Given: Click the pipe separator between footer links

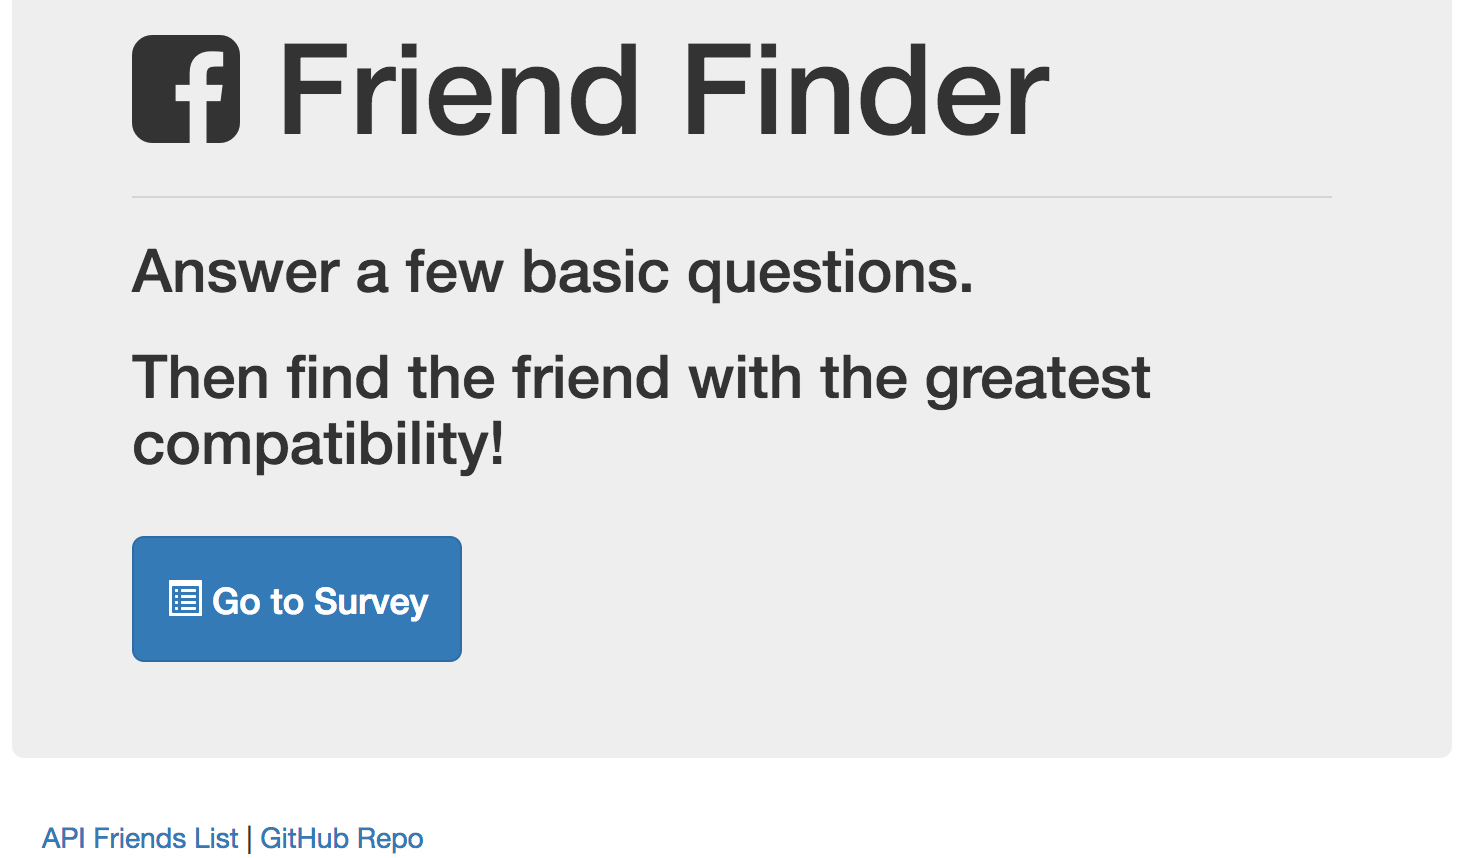Looking at the screenshot, I should click(249, 838).
